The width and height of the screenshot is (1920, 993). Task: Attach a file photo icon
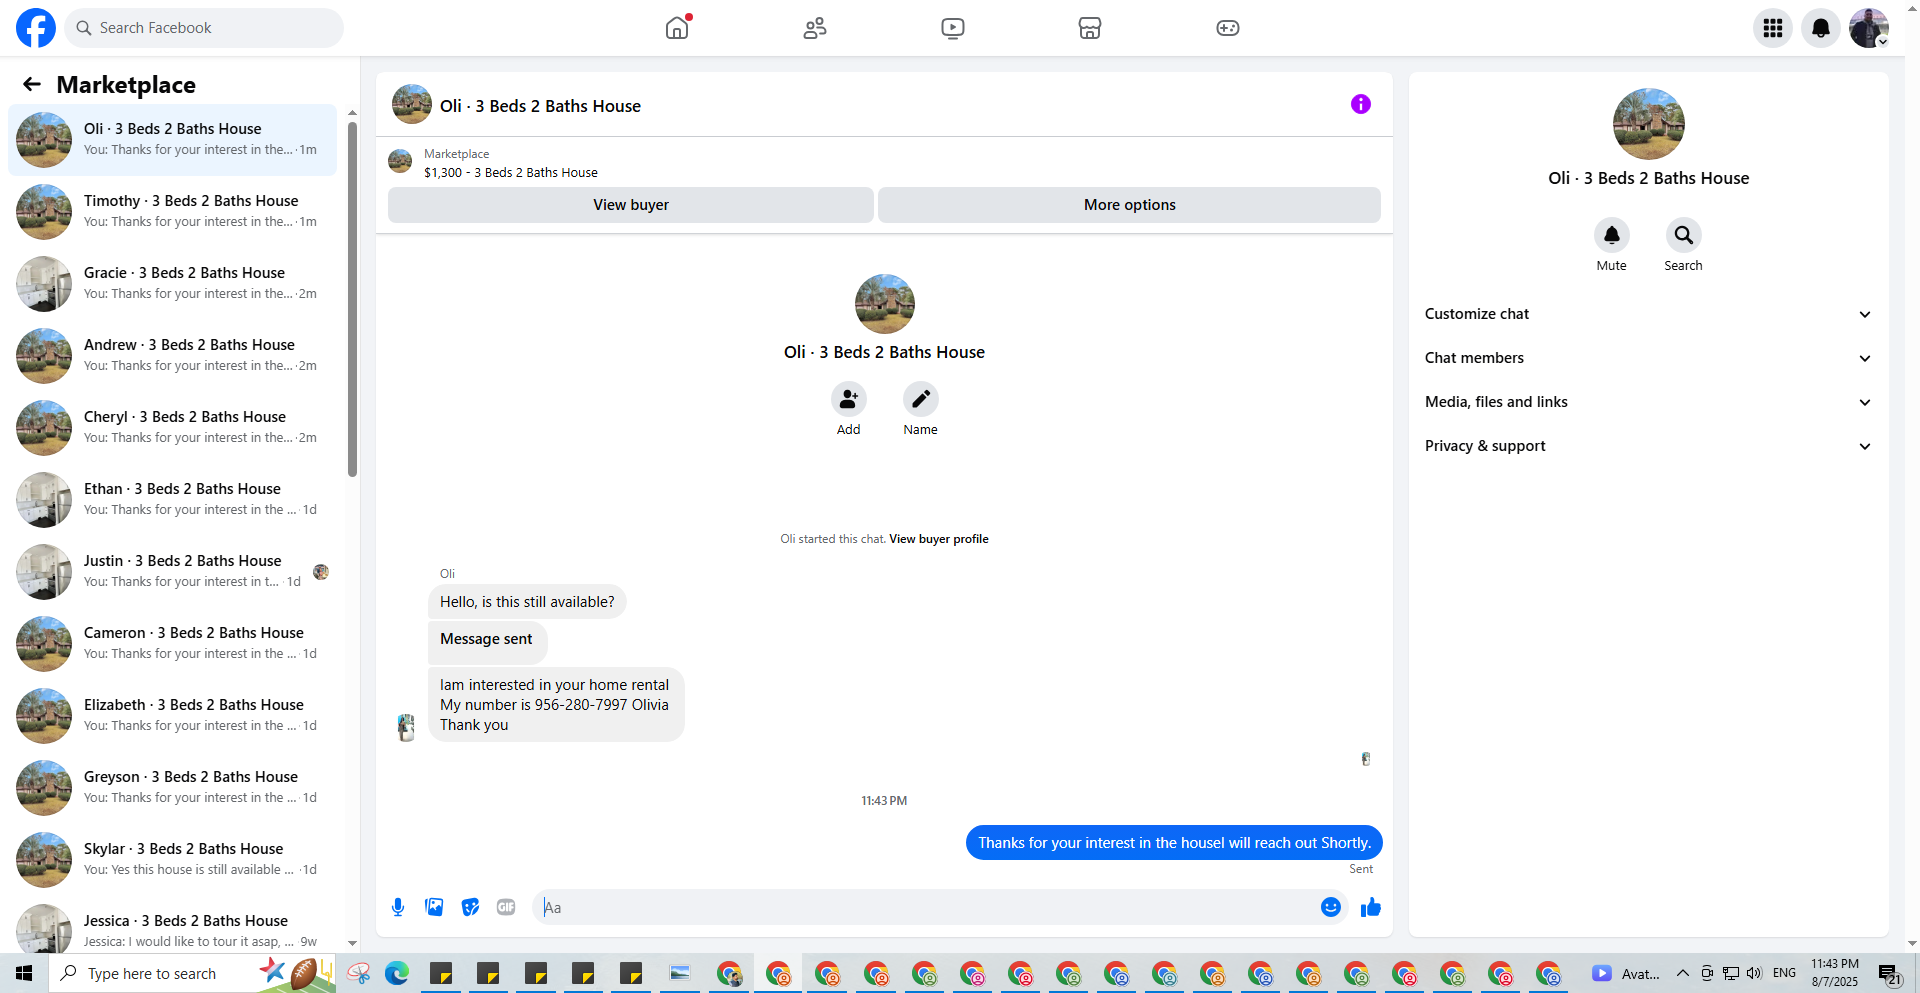click(434, 907)
